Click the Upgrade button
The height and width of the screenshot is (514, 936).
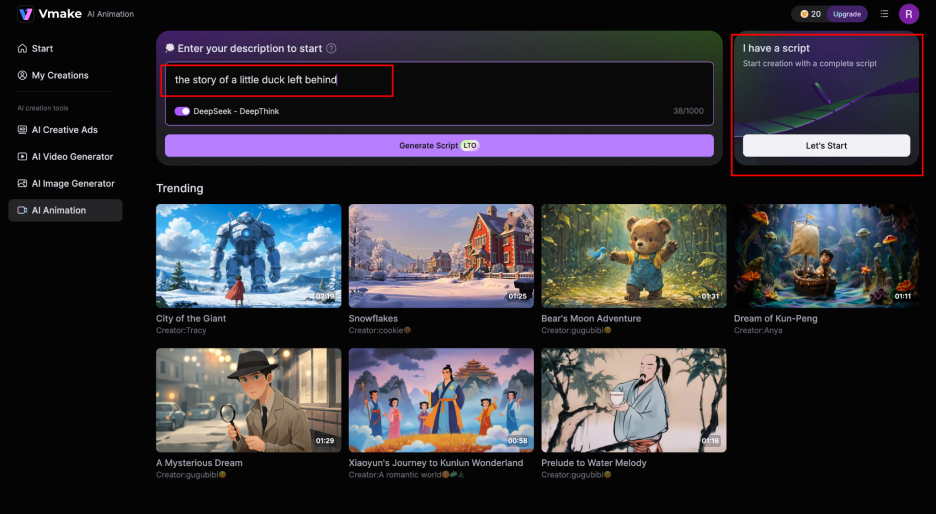[847, 14]
